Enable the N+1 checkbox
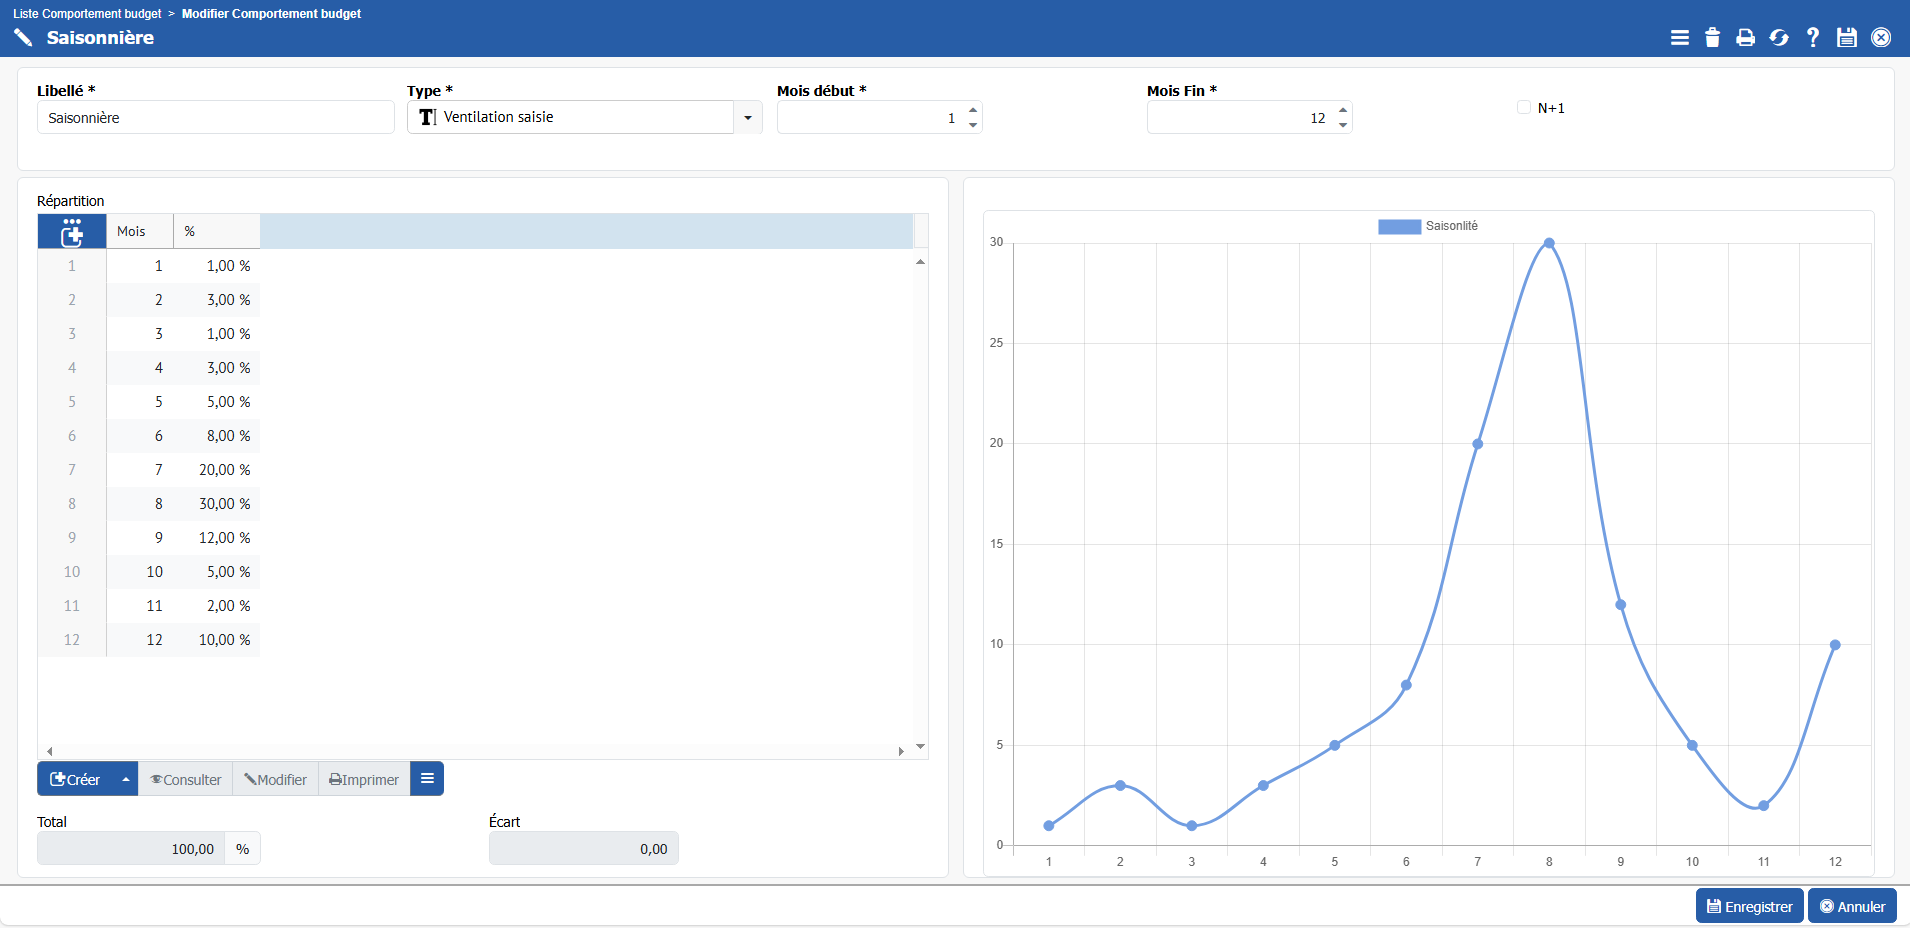The width and height of the screenshot is (1910, 928). click(1524, 108)
